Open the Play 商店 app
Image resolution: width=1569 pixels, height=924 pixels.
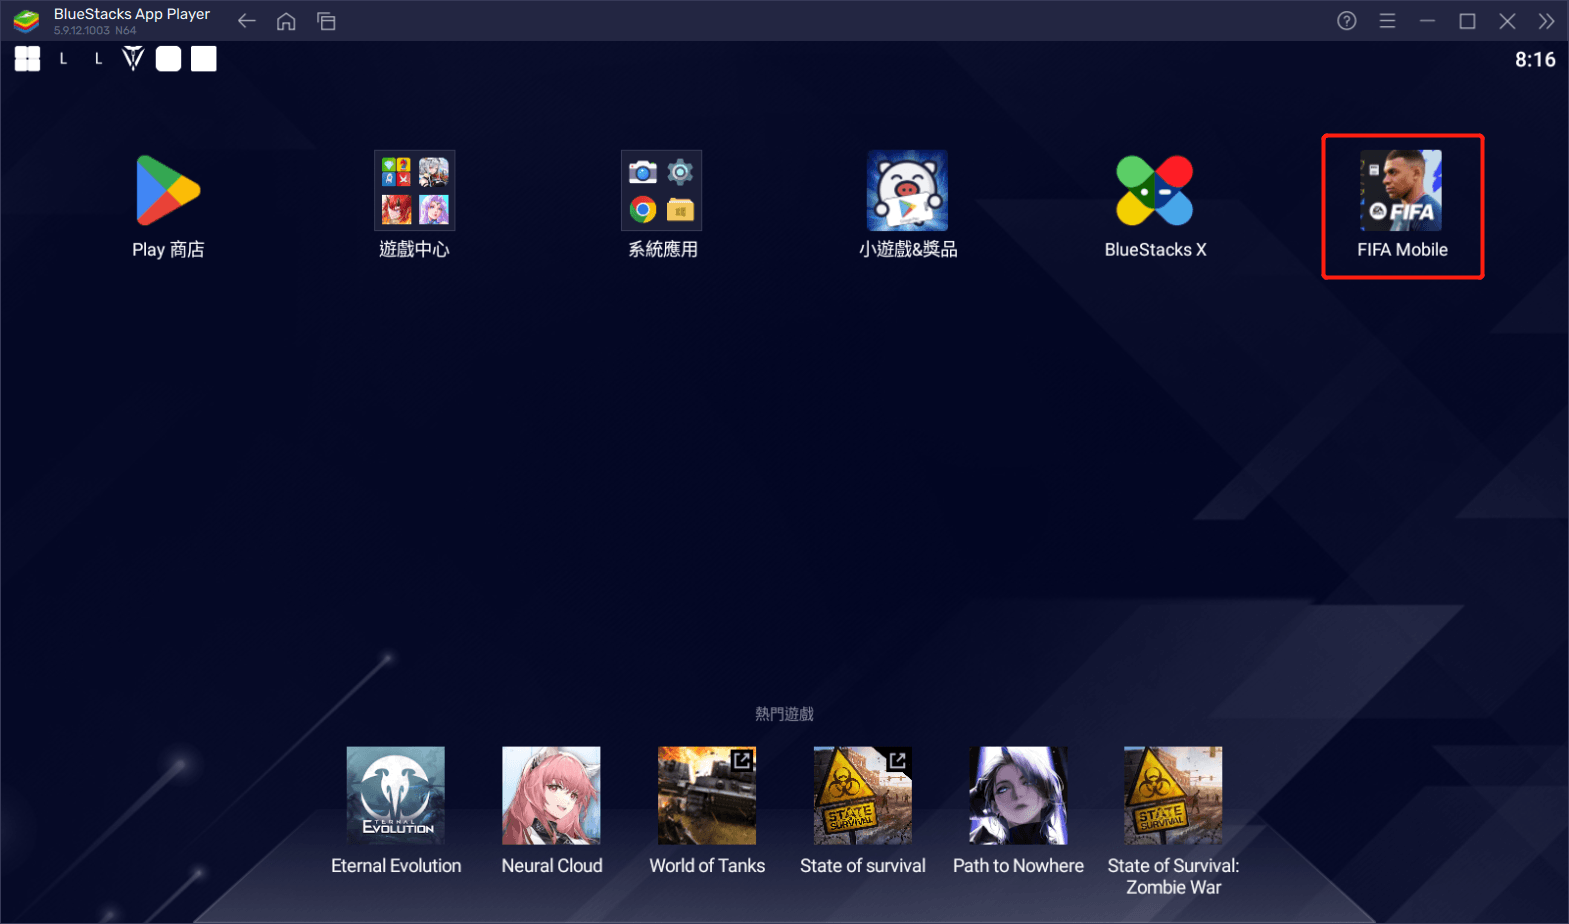168,191
